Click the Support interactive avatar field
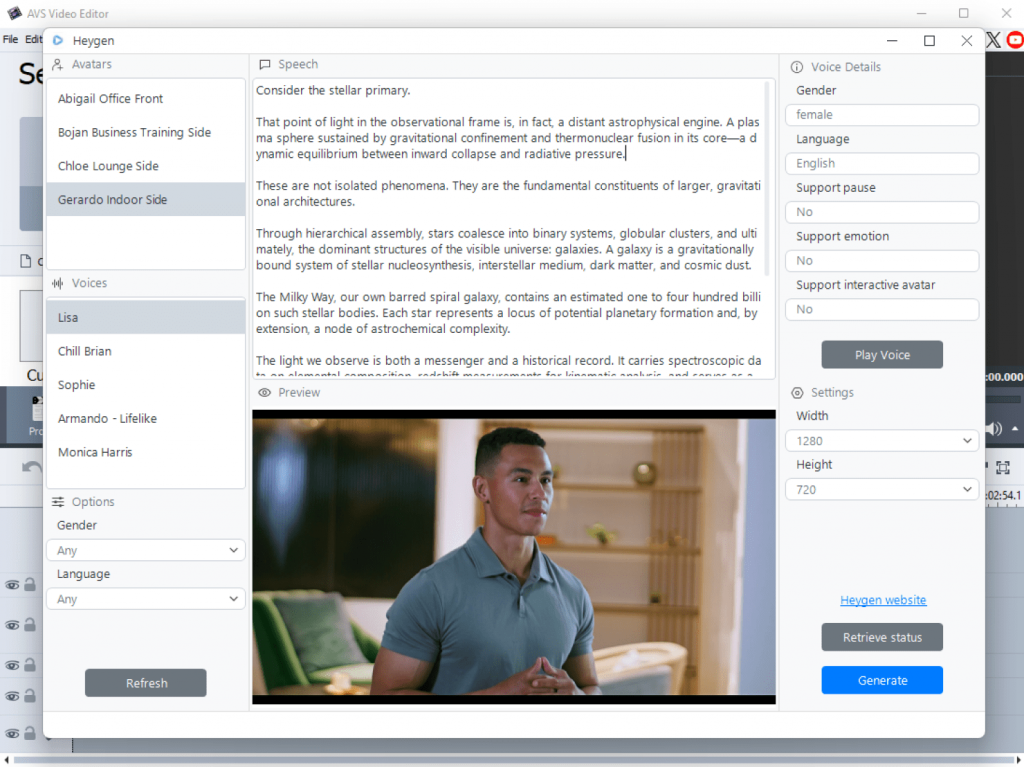The image size is (1024, 767). point(882,309)
